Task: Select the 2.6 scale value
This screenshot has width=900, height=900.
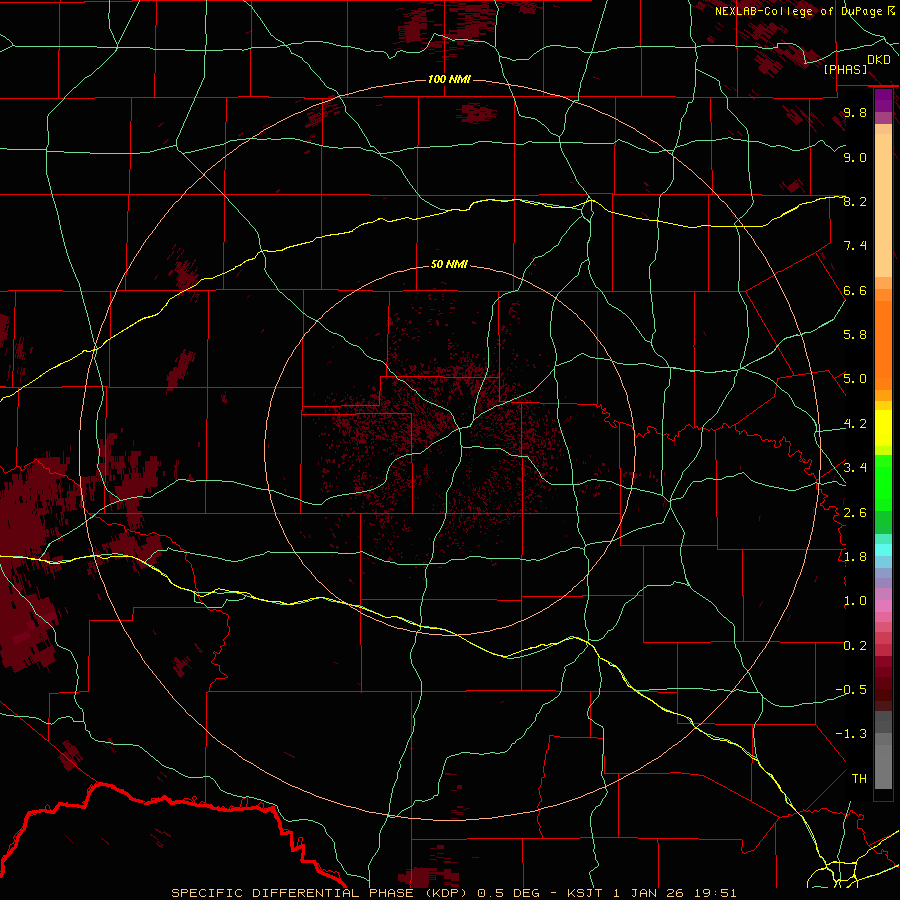Action: click(855, 513)
